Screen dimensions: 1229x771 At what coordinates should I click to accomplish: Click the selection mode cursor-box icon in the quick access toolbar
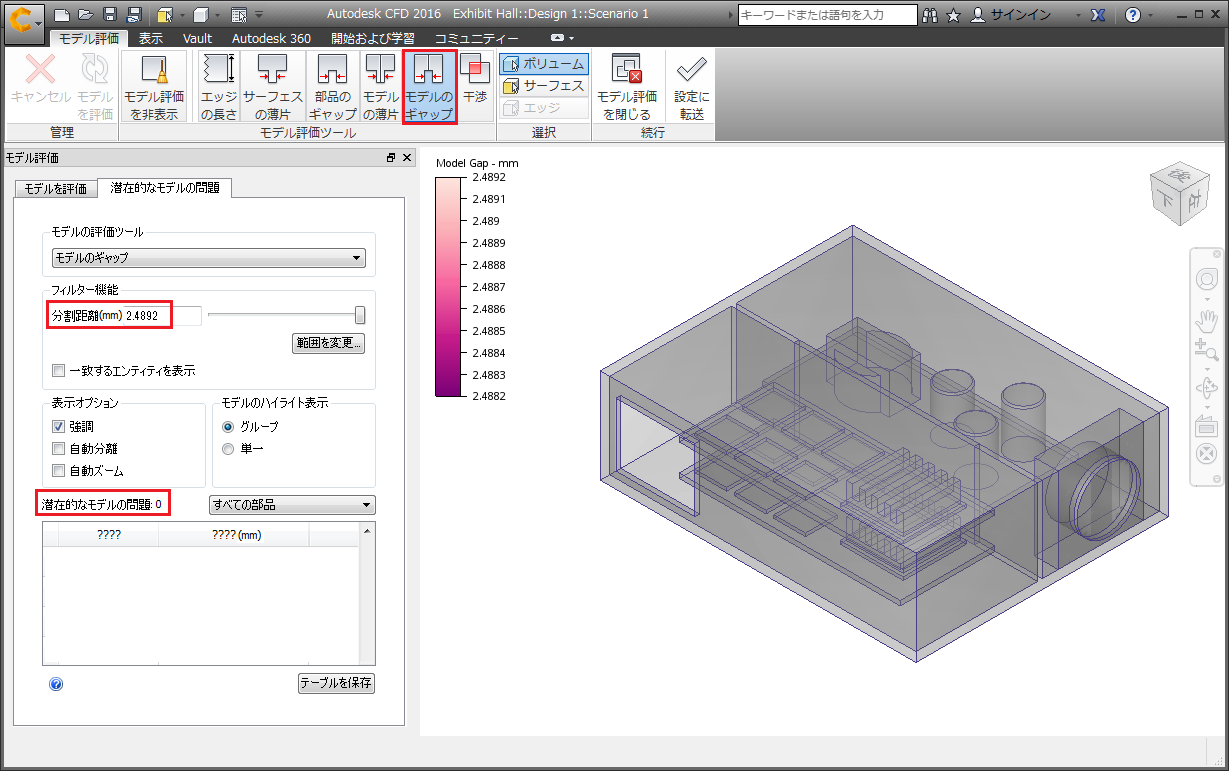point(165,15)
